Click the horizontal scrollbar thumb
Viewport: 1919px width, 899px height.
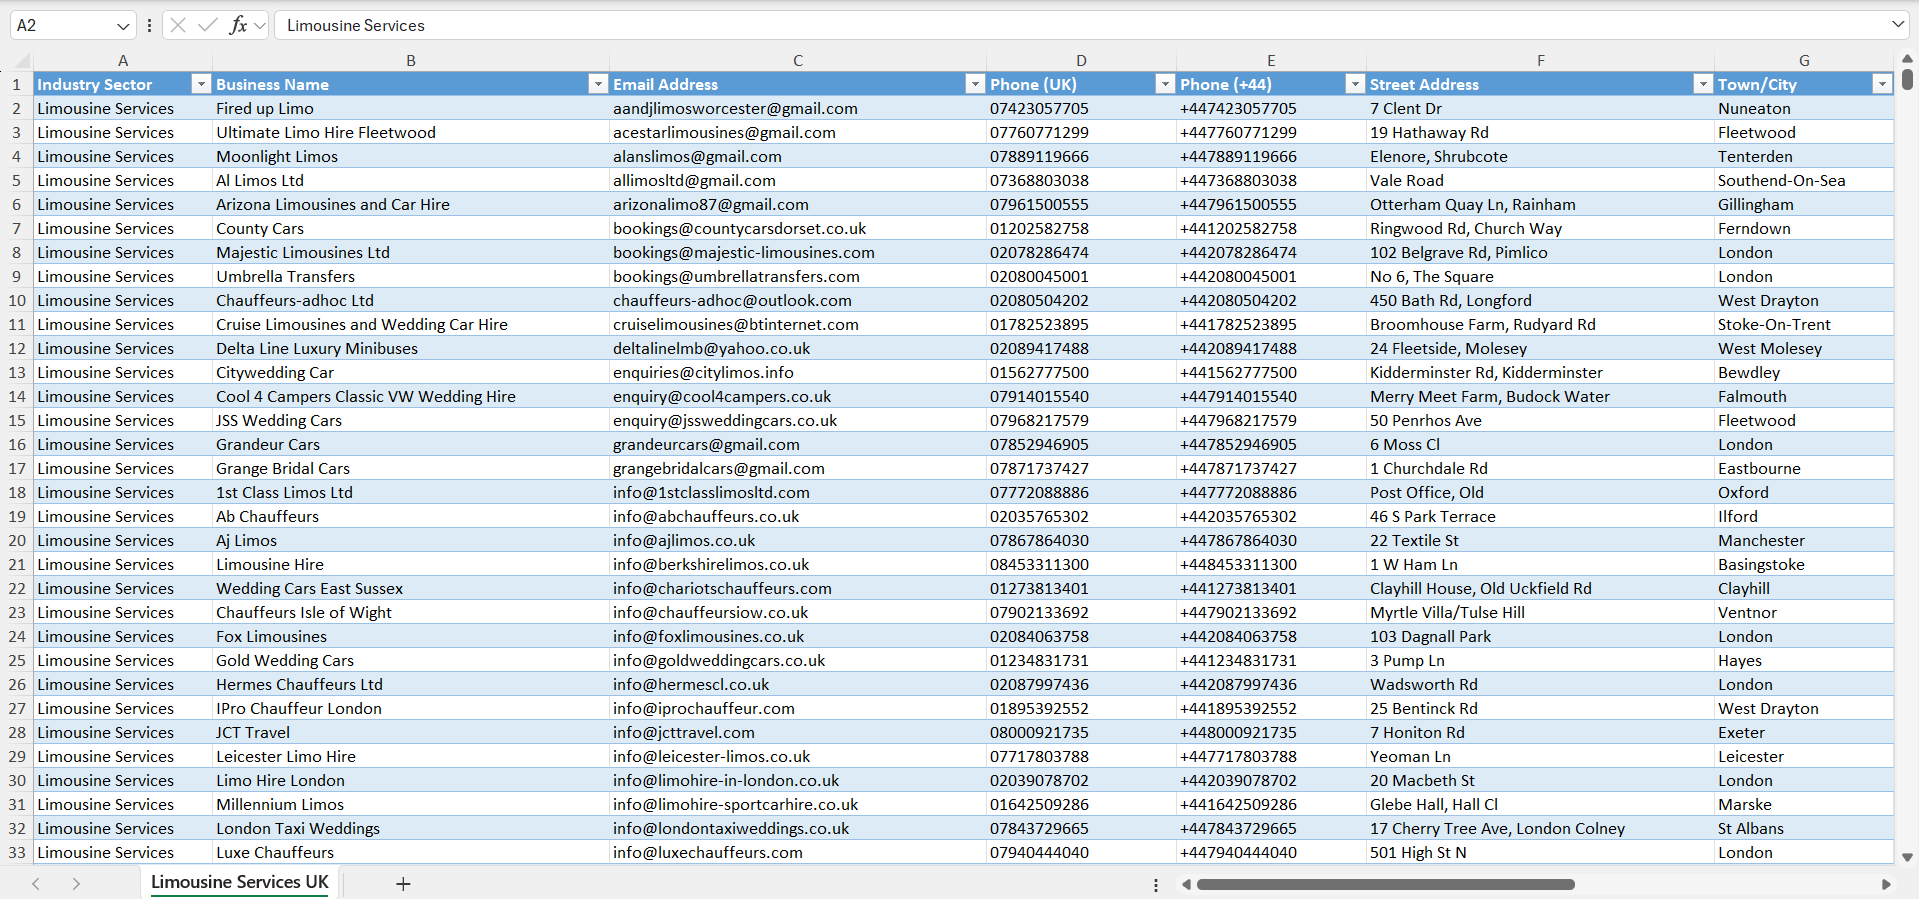coord(1385,884)
